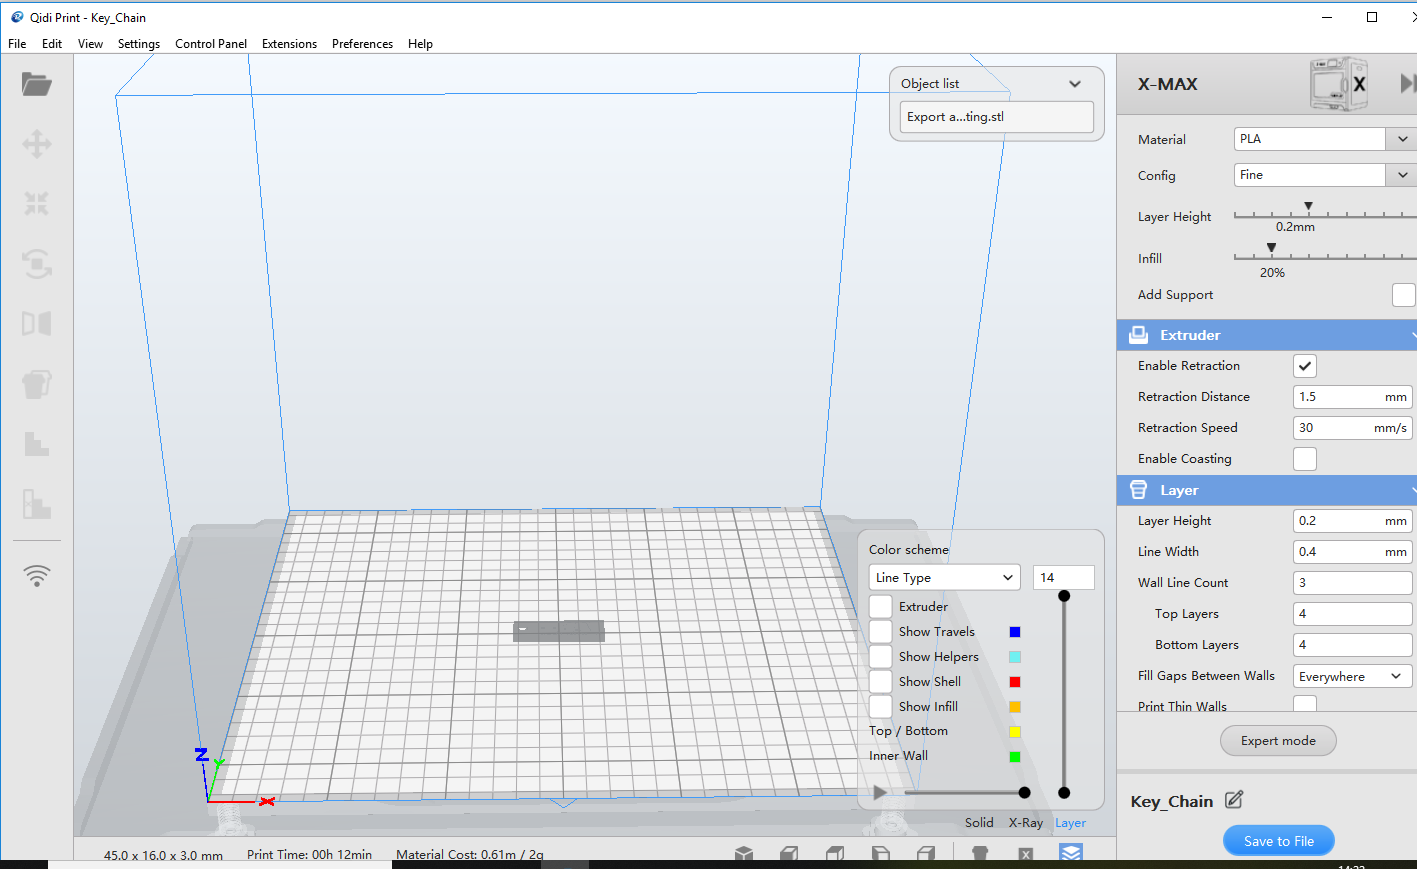
Task: Select the Move tool in the sidebar
Action: click(37, 144)
